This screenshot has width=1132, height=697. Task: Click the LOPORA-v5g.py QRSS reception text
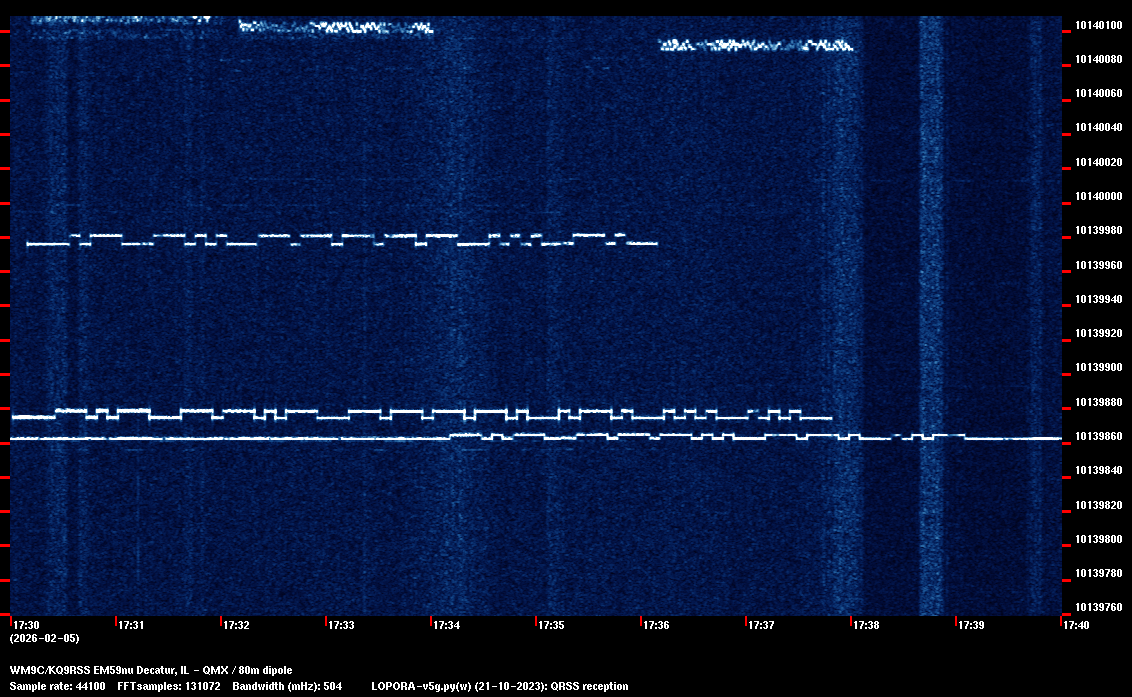pos(499,686)
